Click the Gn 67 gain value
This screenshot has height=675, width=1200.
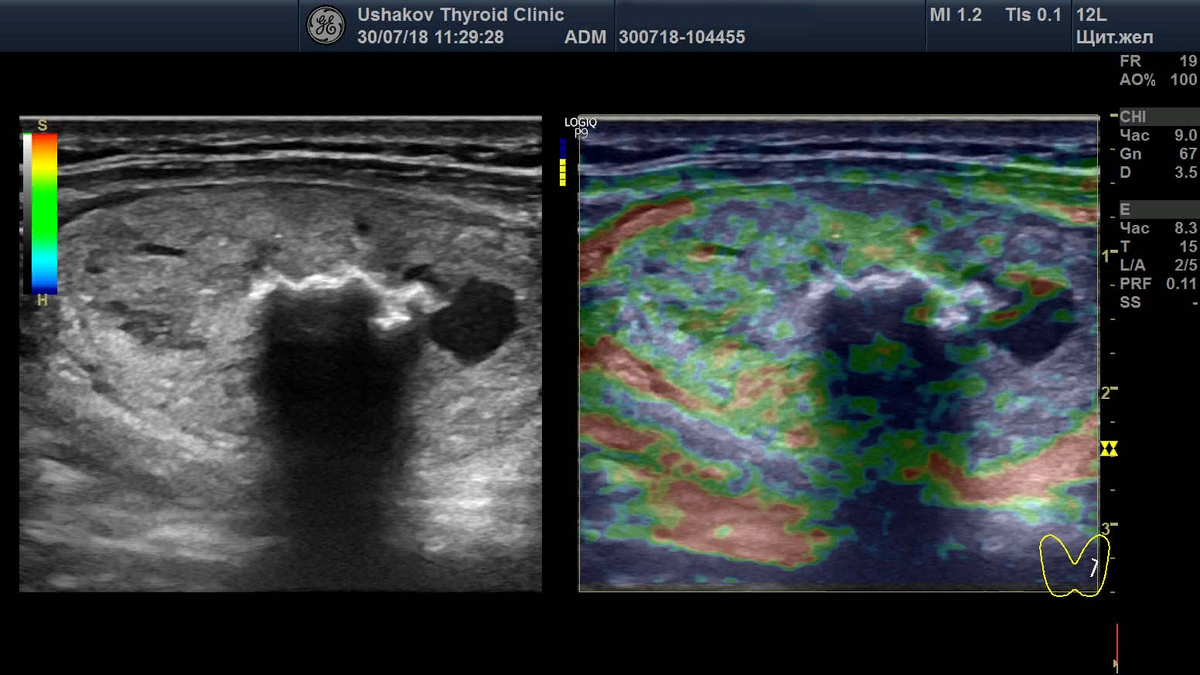[x=1158, y=154]
